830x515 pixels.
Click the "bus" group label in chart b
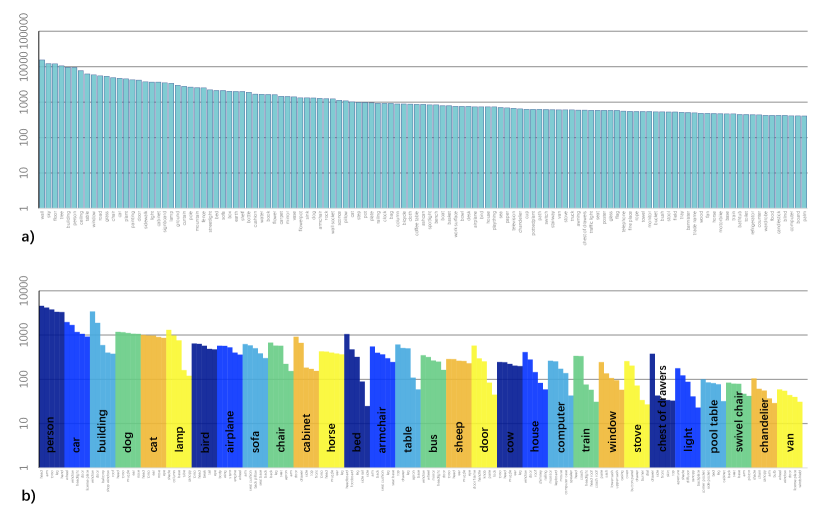click(434, 444)
